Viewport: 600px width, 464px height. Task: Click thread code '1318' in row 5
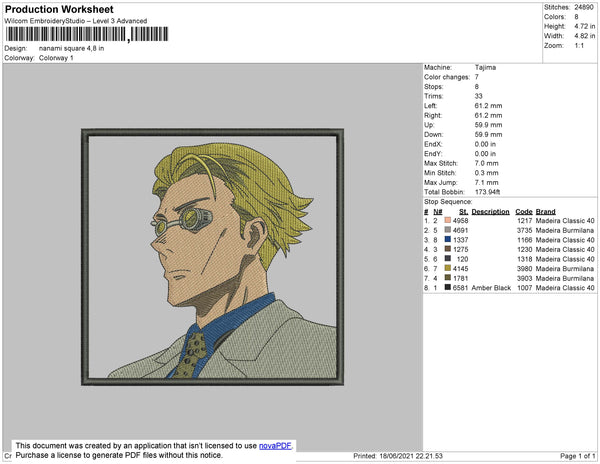pos(525,259)
